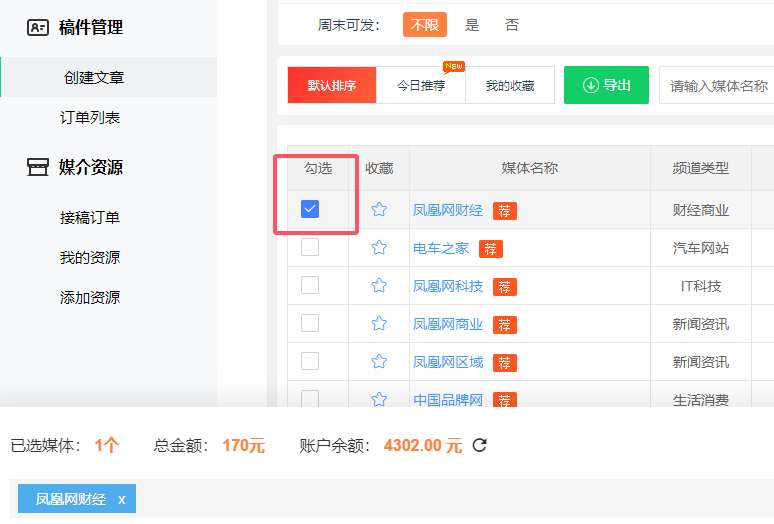Uncheck the 凤凰网财经 checkbox
Viewport: 774px width, 524px height.
coord(310,209)
